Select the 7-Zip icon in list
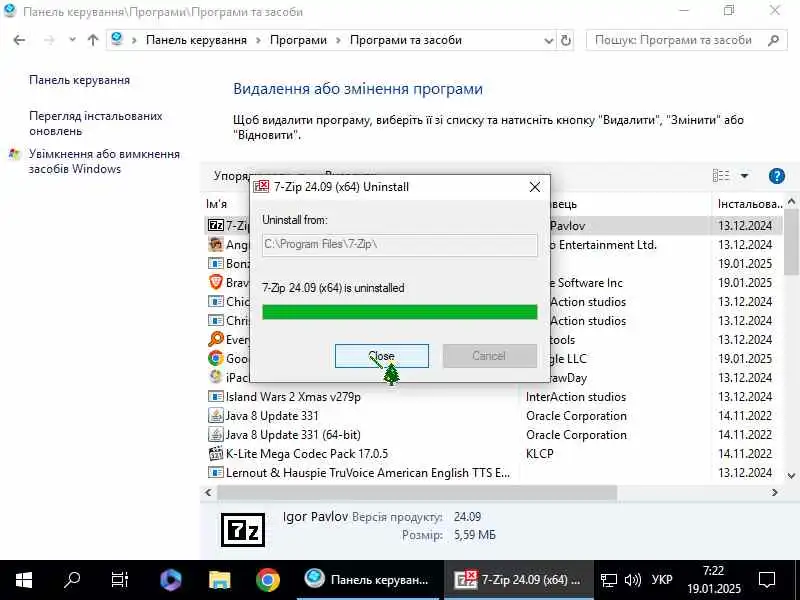The height and width of the screenshot is (600, 800). (216, 225)
